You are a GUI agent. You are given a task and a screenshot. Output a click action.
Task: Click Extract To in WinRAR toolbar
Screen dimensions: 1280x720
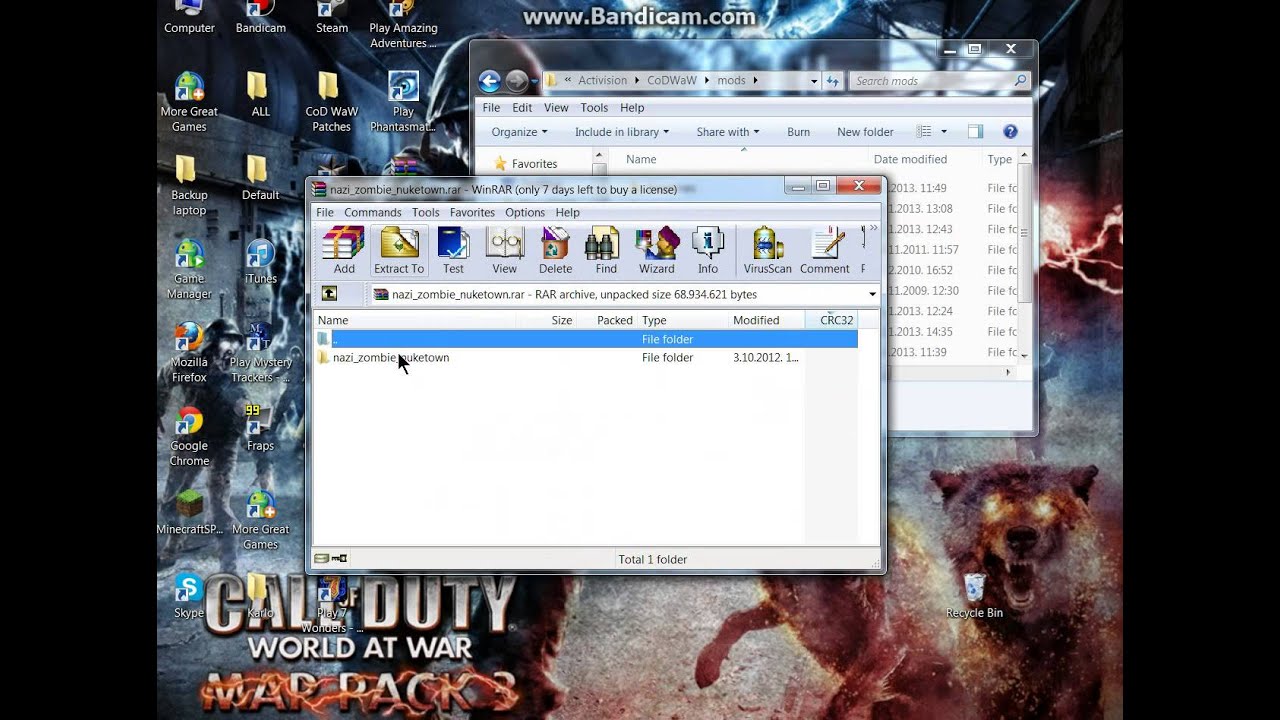click(399, 250)
